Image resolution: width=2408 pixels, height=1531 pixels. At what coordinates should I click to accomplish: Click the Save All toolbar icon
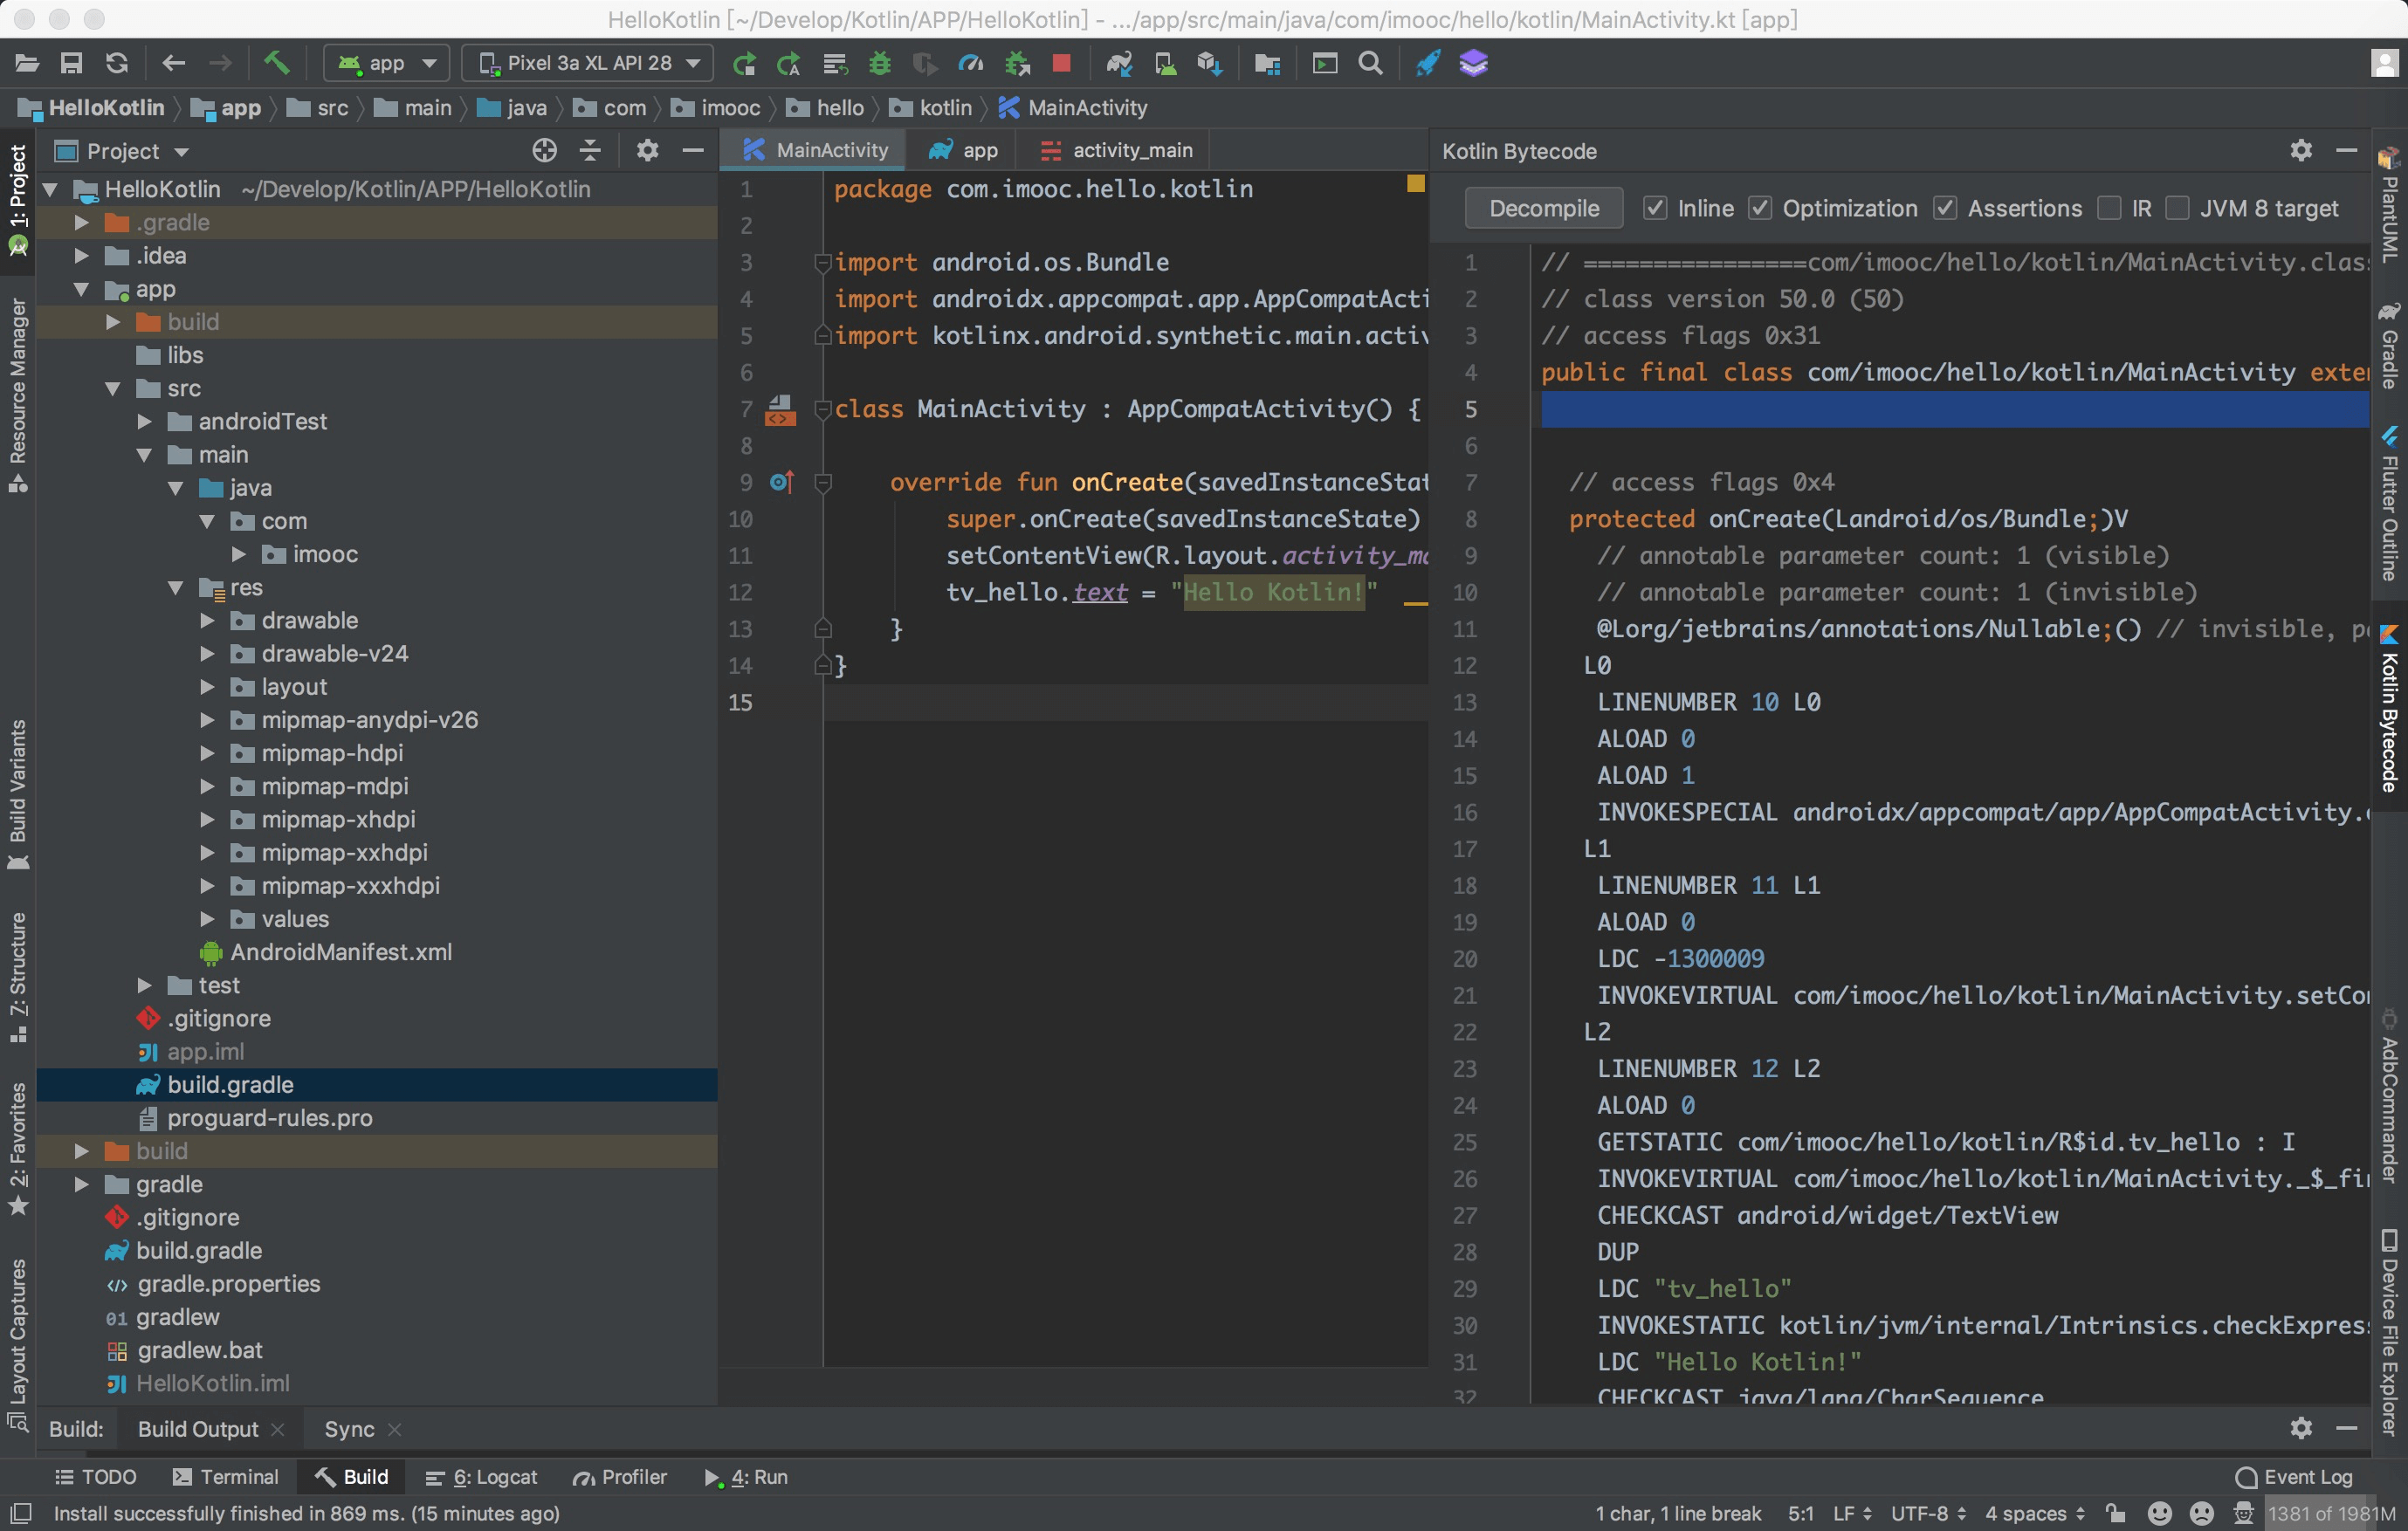pyautogui.click(x=71, y=63)
